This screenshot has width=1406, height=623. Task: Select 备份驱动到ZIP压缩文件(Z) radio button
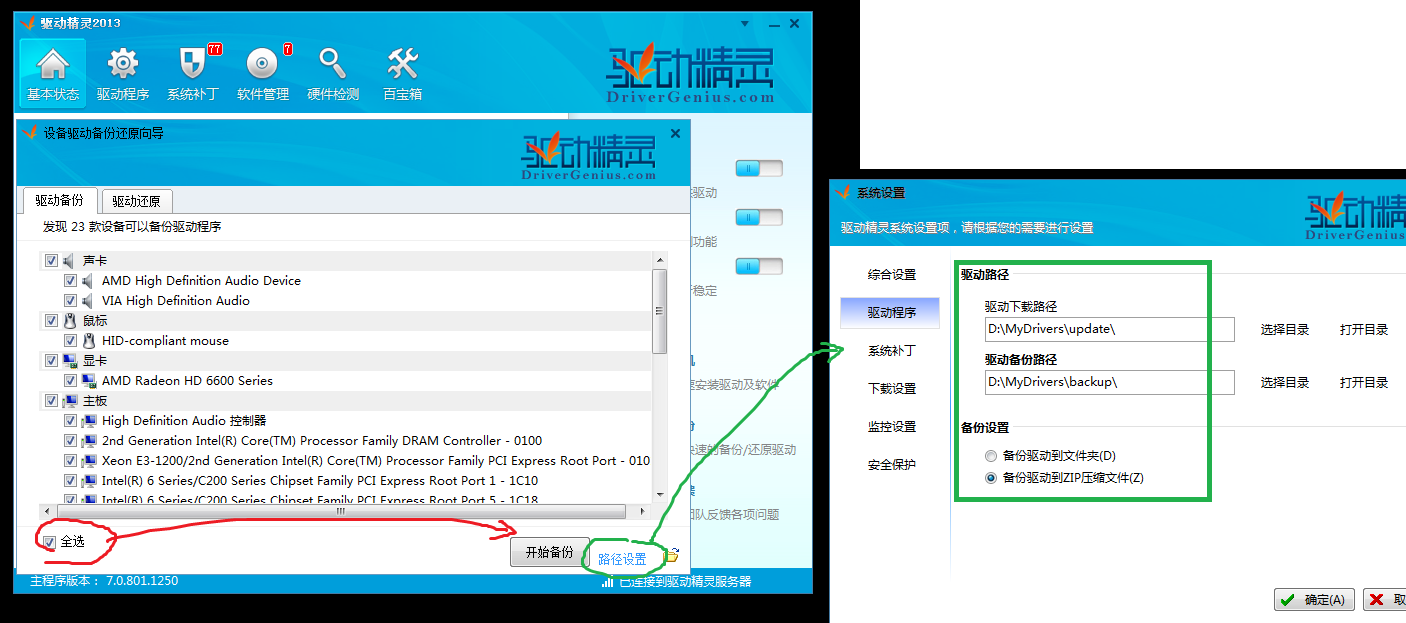click(991, 478)
